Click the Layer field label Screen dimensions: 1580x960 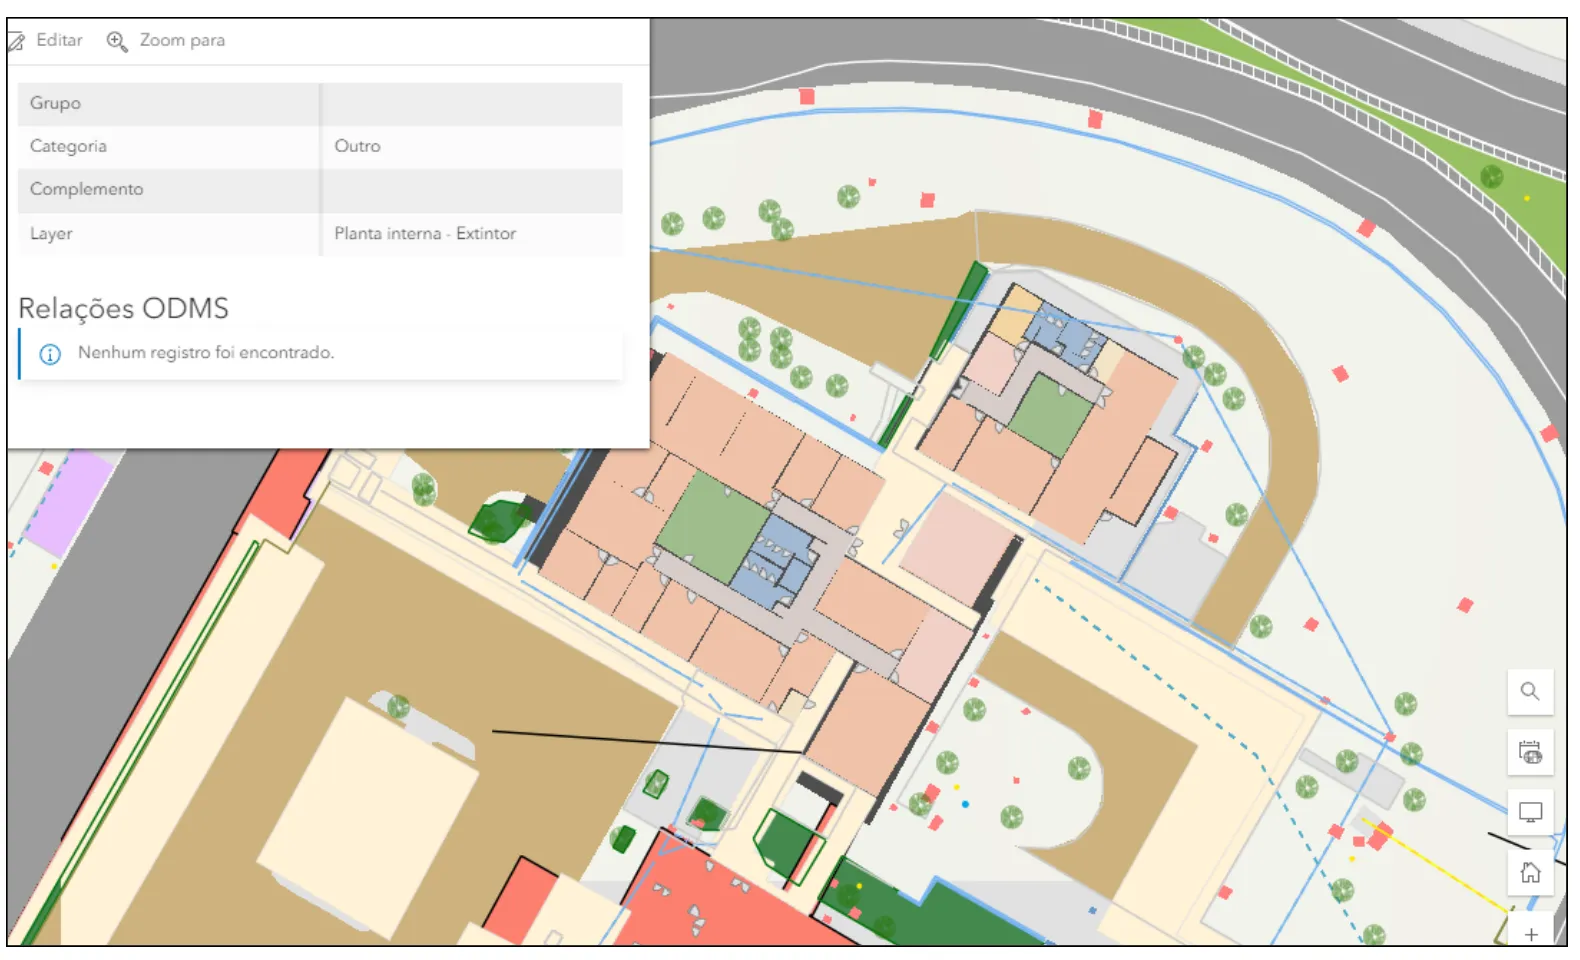[x=51, y=233]
